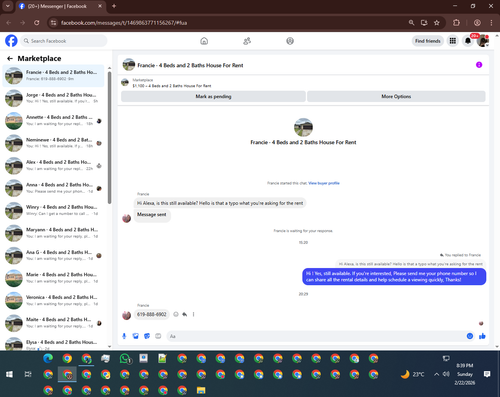The height and width of the screenshot is (397, 500).
Task: Open the notifications bell
Action: point(468,41)
